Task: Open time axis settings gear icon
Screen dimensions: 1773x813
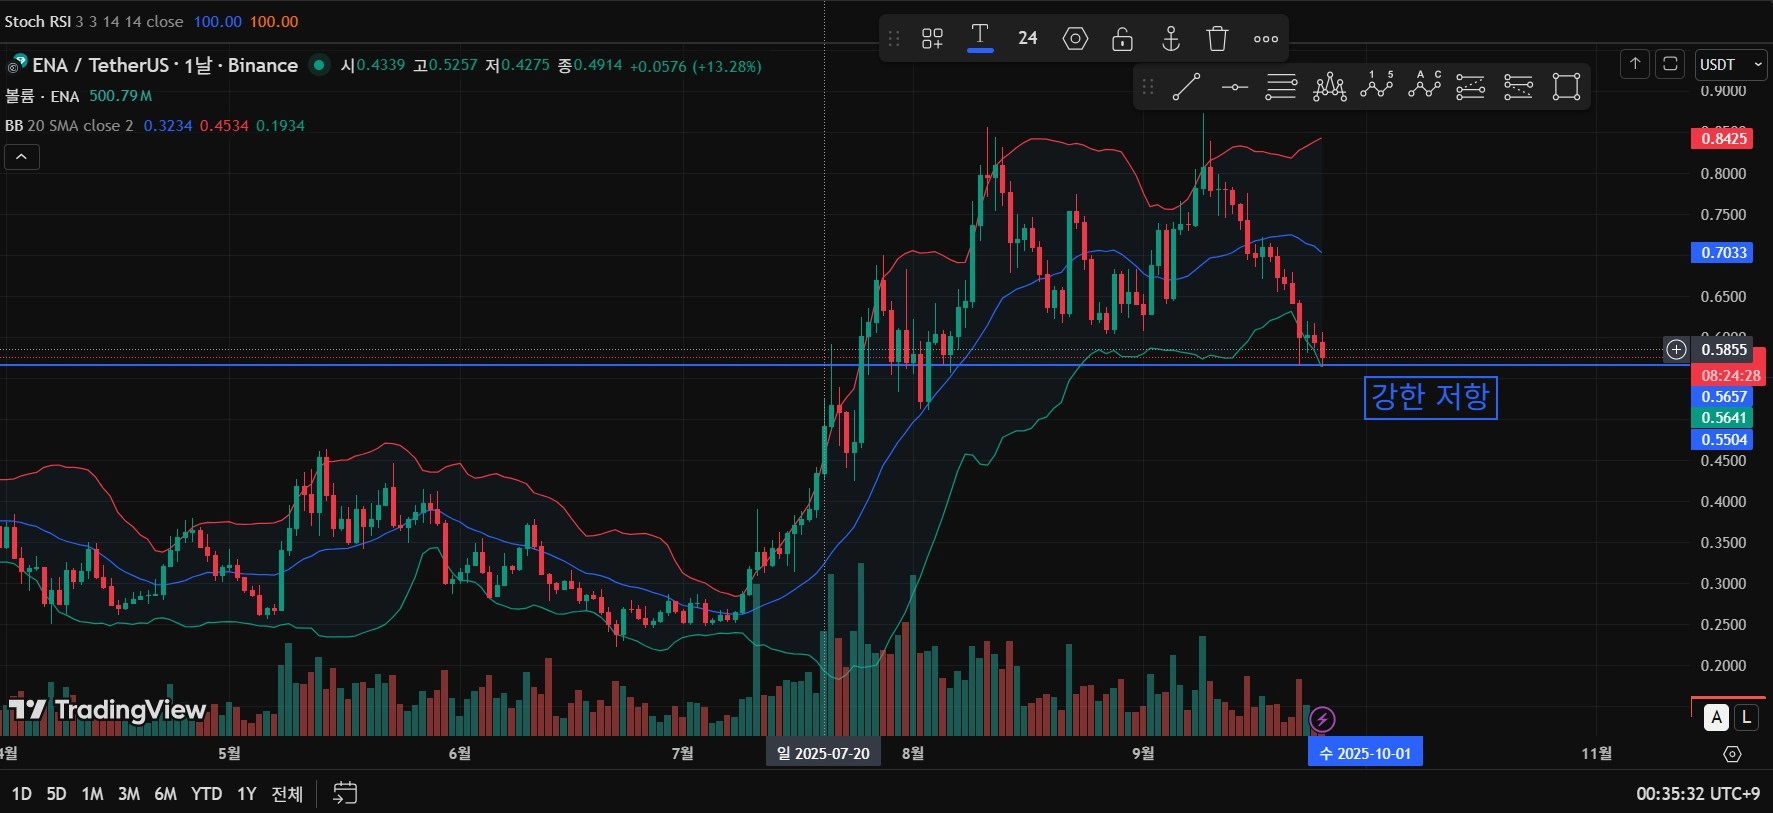Action: (x=1732, y=754)
